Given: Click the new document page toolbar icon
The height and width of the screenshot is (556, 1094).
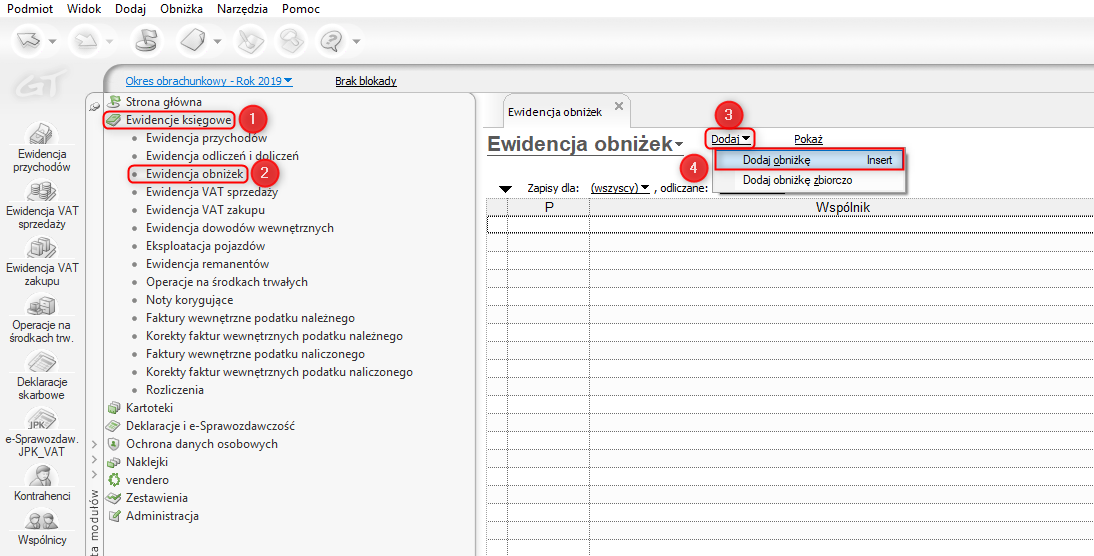Looking at the screenshot, I should 194,41.
